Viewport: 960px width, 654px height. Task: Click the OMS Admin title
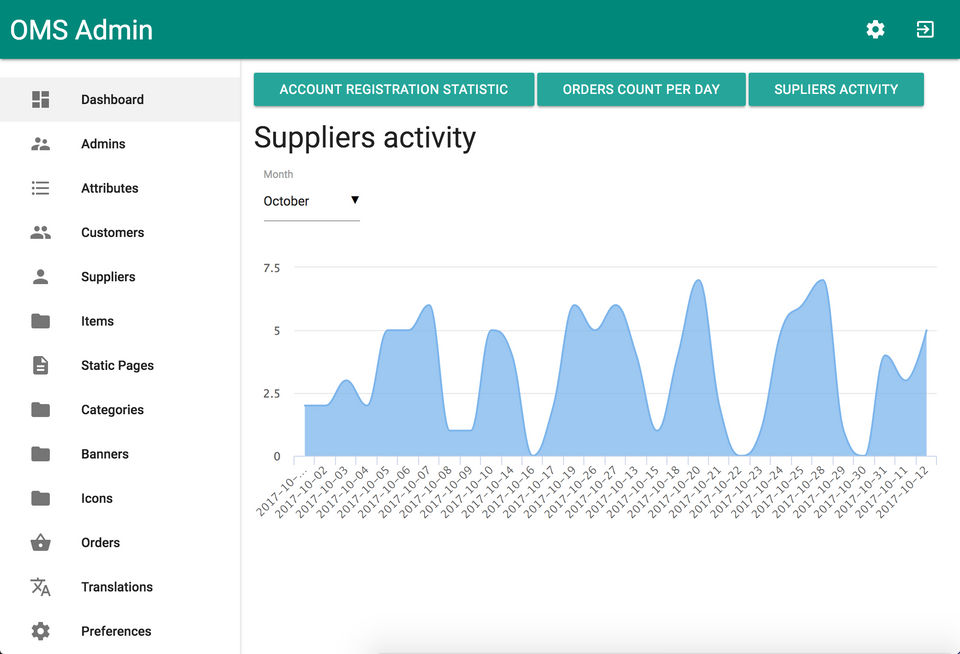tap(82, 30)
